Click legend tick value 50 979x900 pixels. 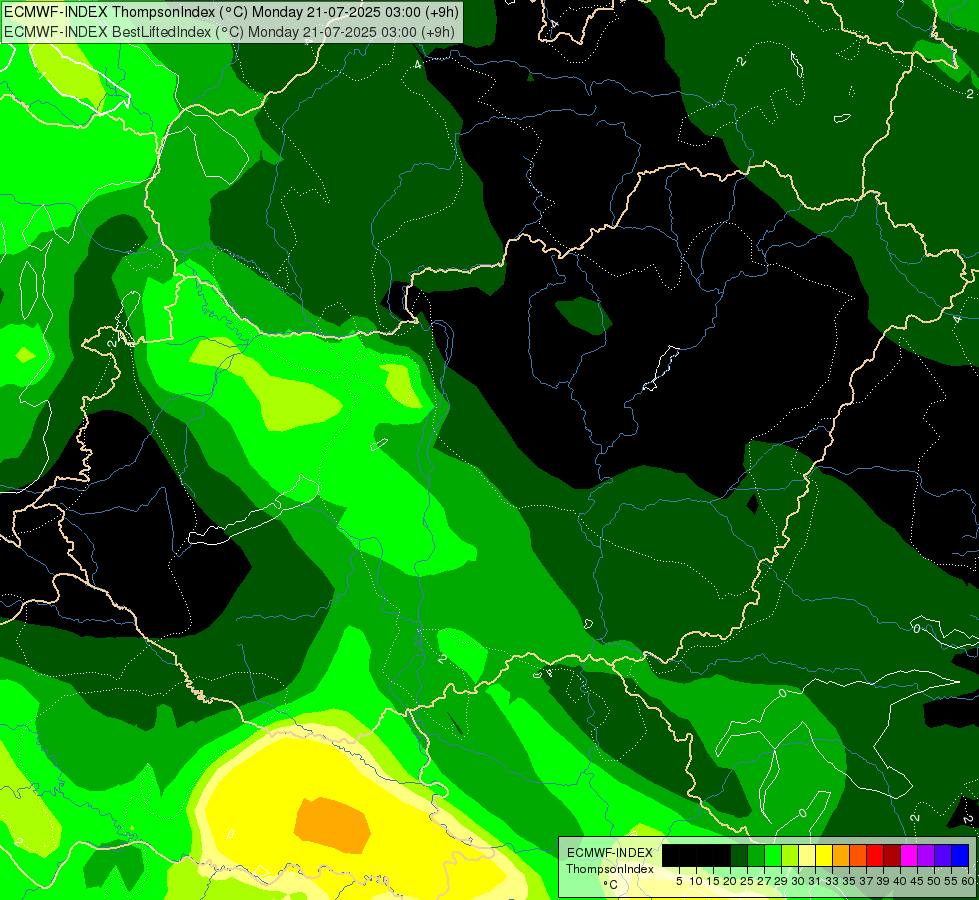point(934,881)
